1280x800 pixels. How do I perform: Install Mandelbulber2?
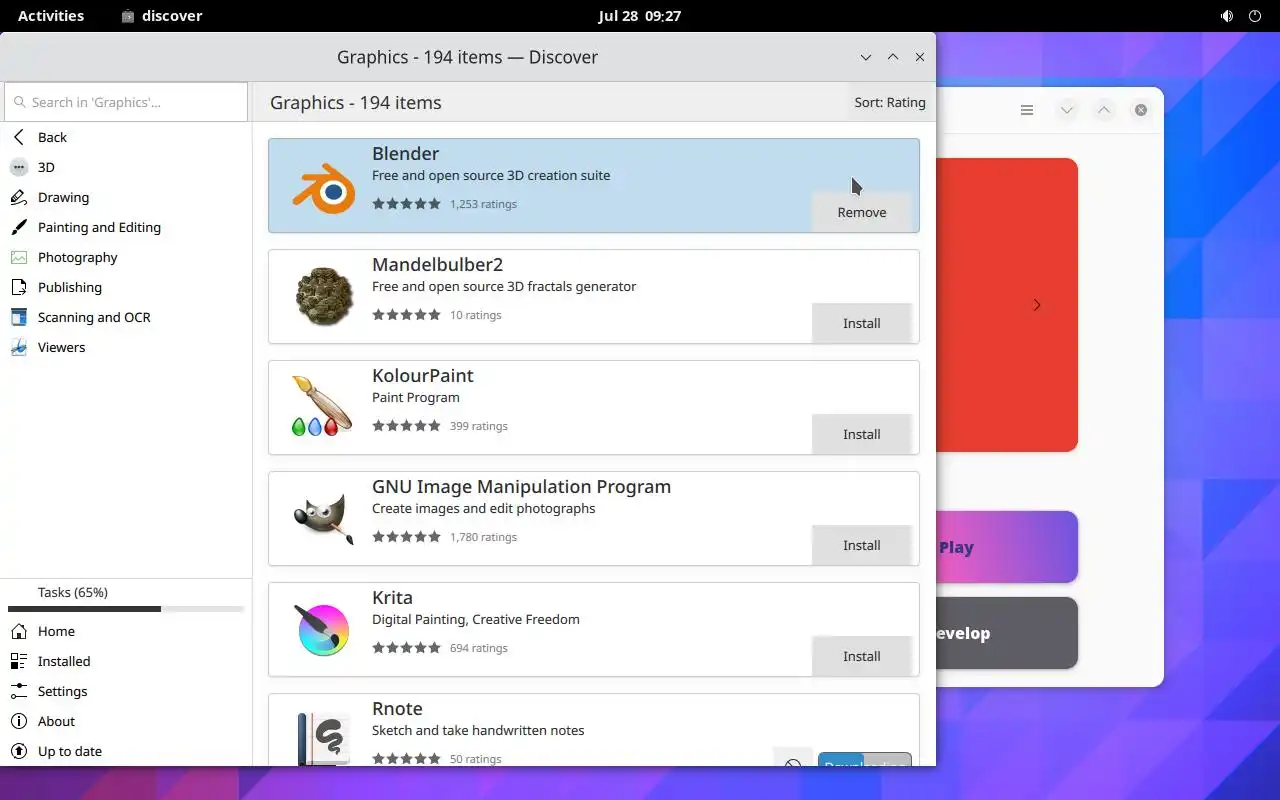[x=861, y=323]
